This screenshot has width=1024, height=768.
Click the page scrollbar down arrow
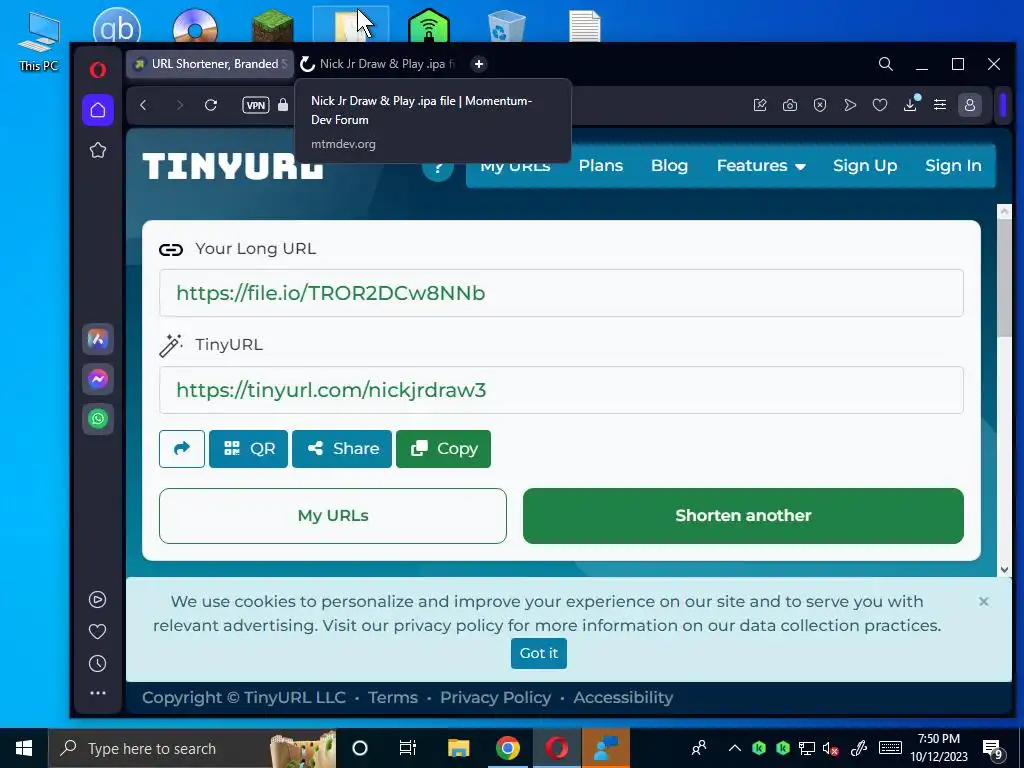tap(1004, 569)
